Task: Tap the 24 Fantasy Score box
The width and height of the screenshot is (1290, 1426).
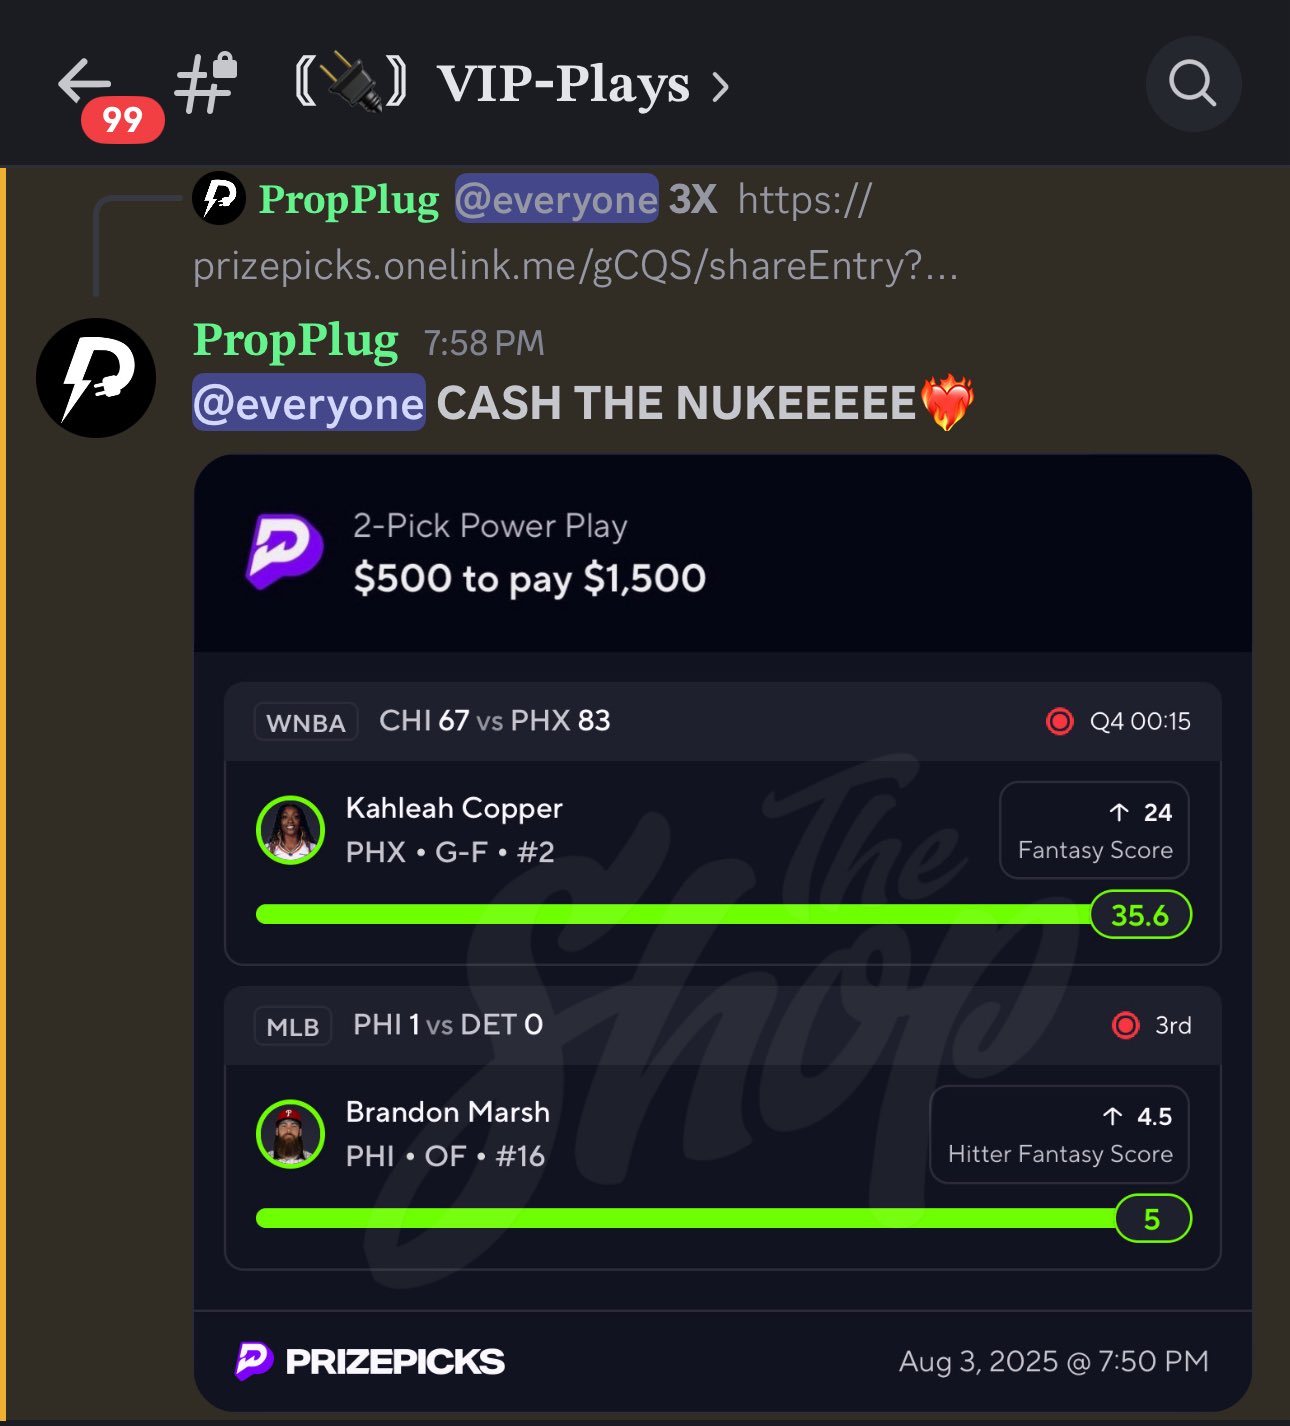Action: pyautogui.click(x=1094, y=830)
